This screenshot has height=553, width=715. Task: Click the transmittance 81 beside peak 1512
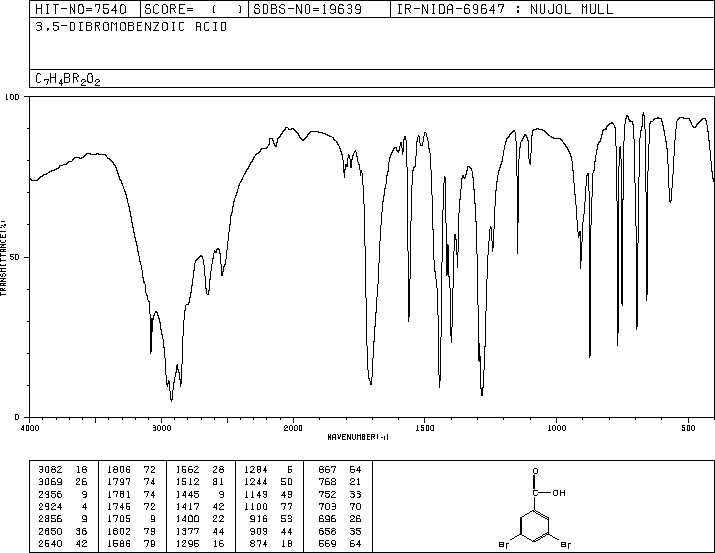click(x=218, y=482)
